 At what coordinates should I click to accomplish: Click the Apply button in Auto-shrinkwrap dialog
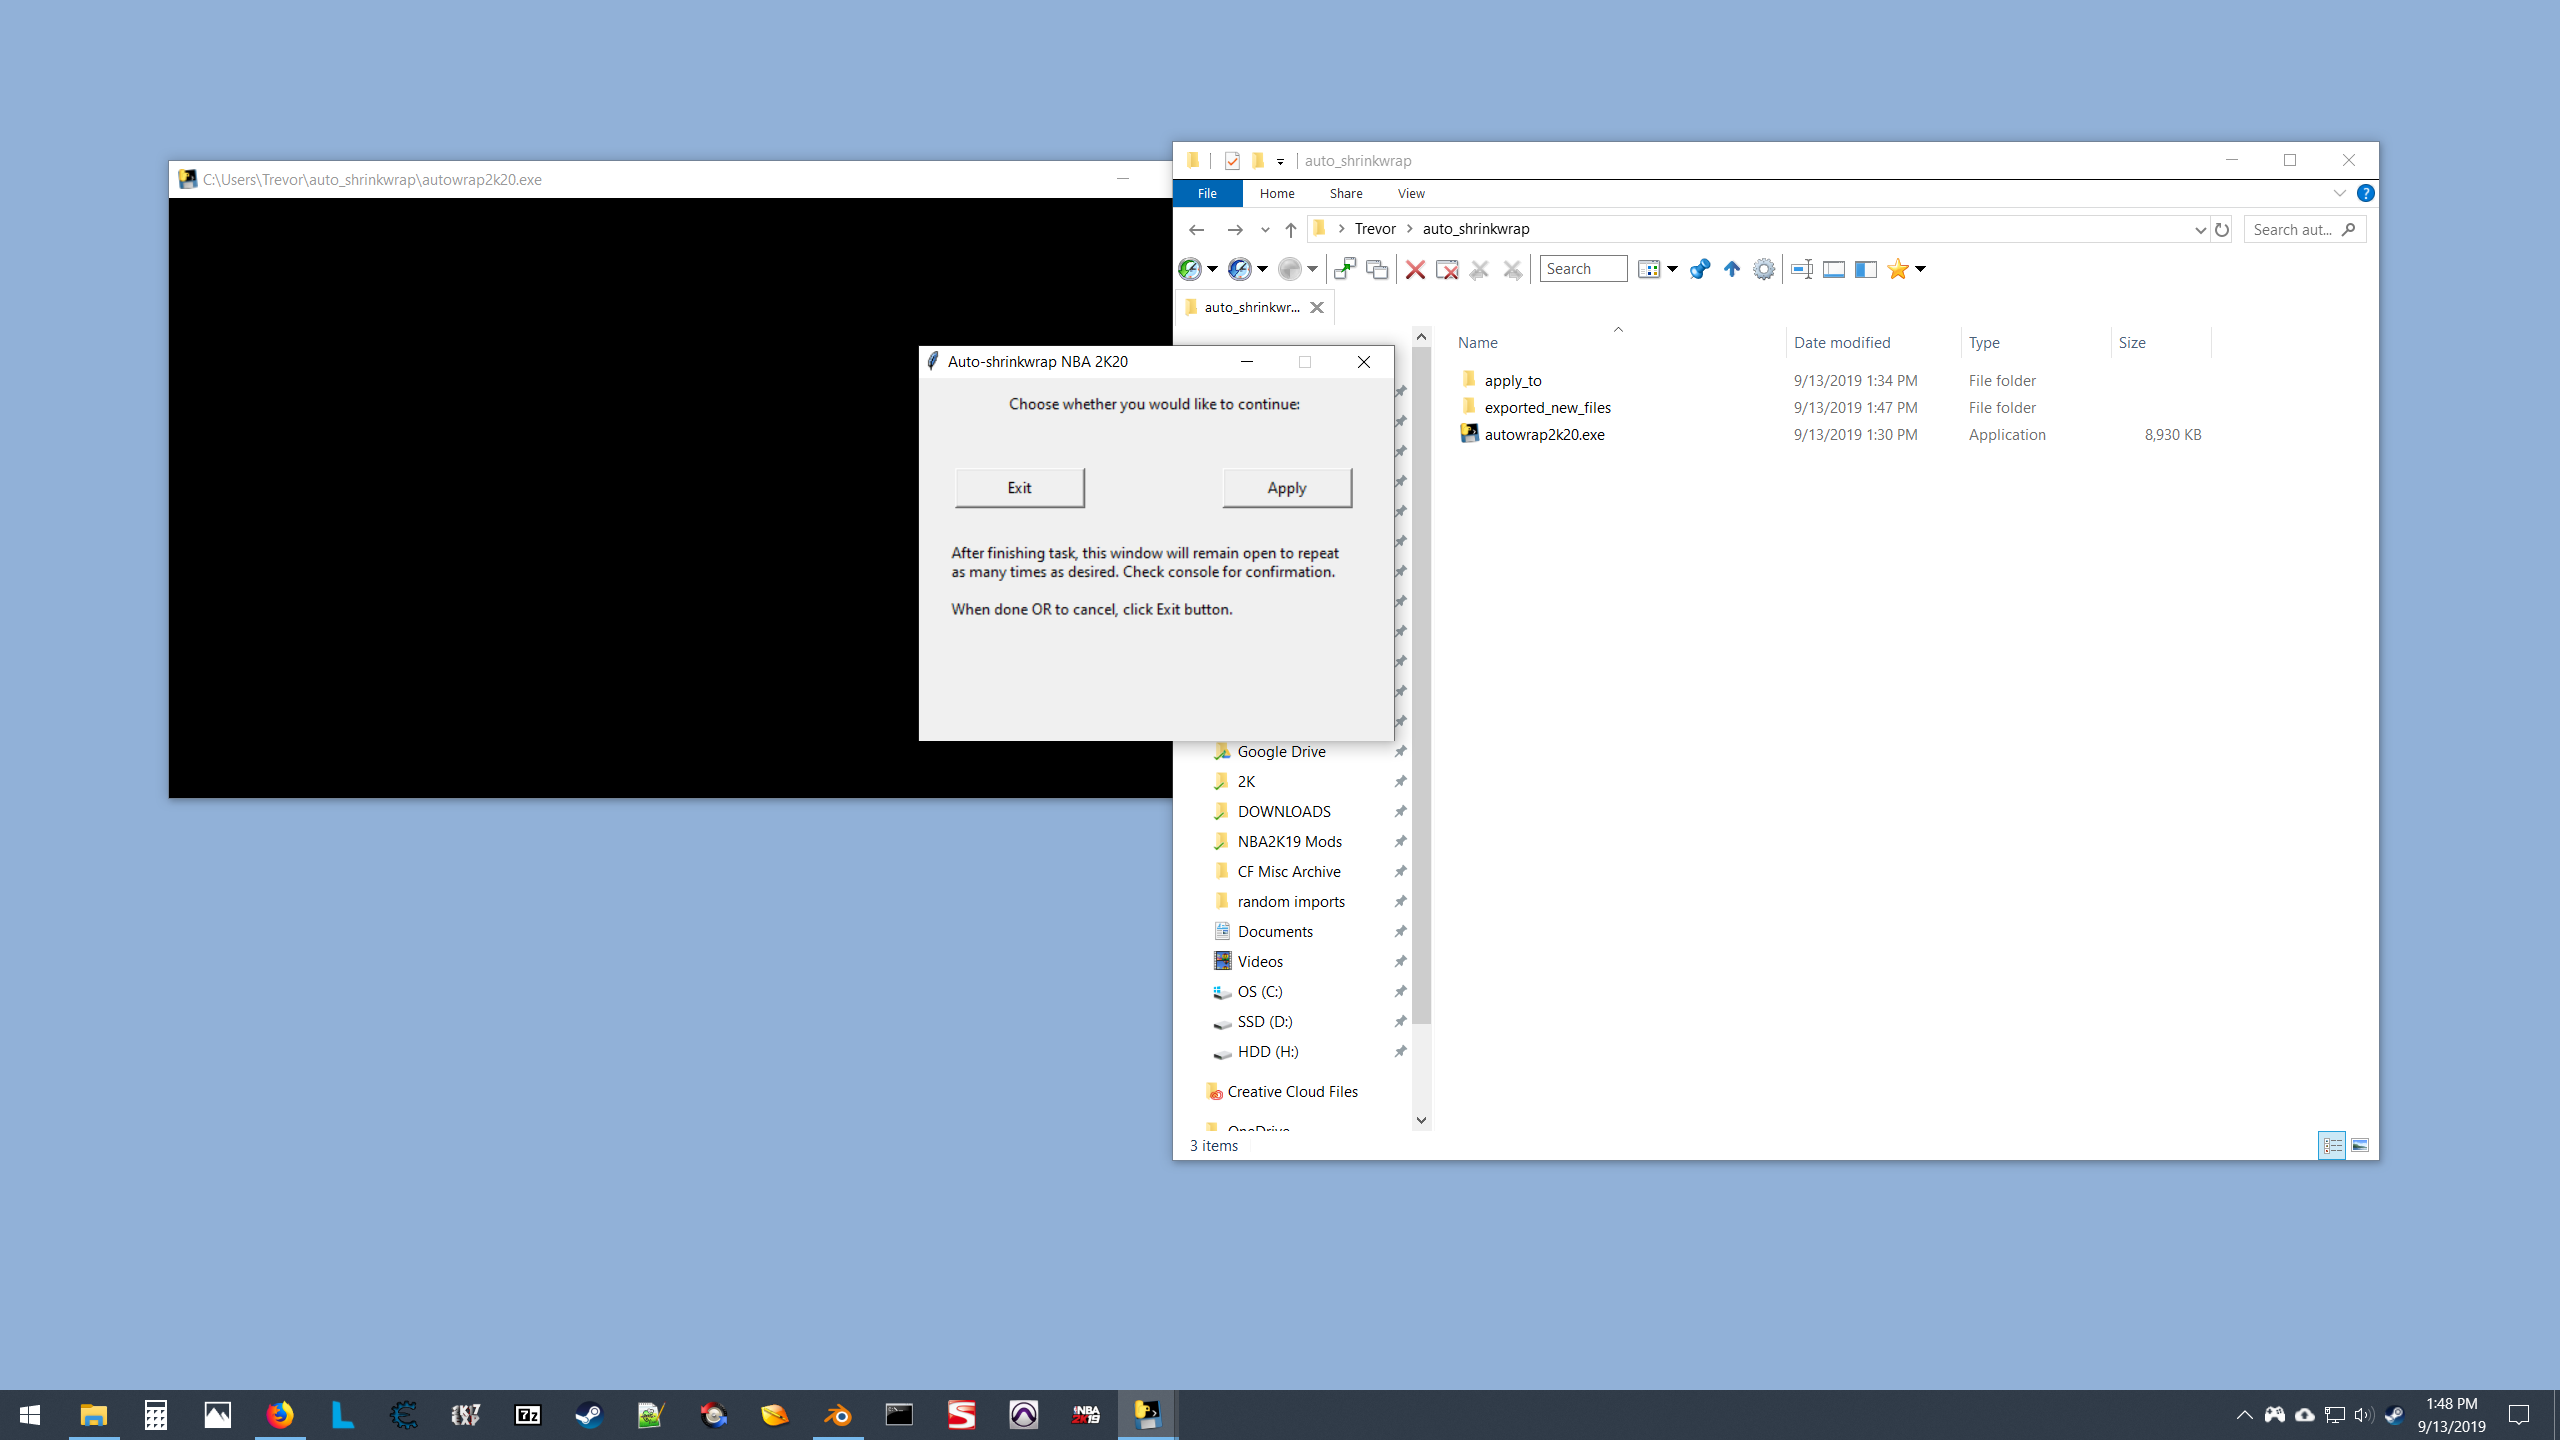click(1286, 488)
